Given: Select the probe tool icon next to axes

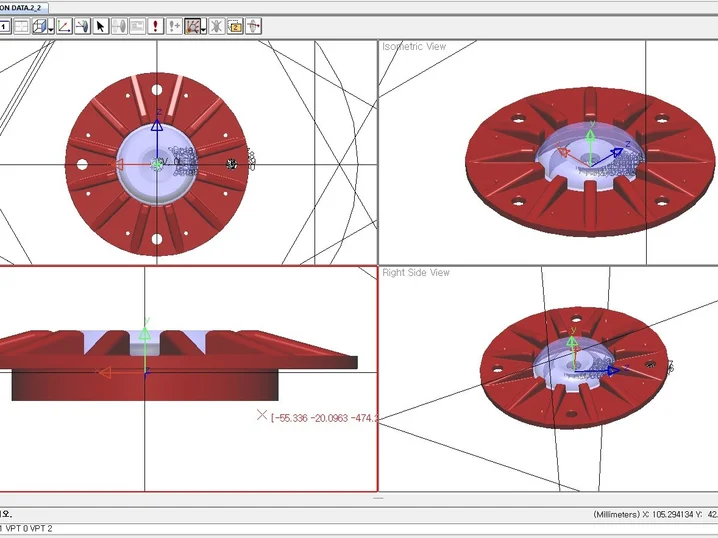Looking at the screenshot, I should coord(82,26).
